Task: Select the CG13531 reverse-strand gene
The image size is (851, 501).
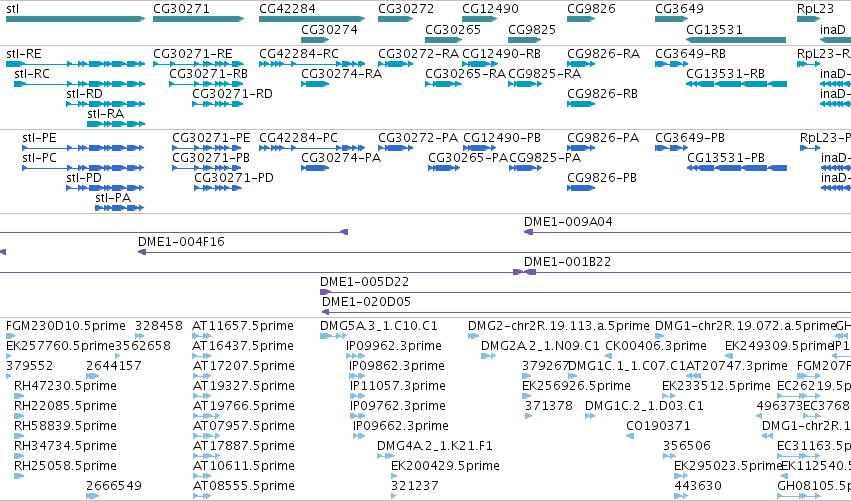Action: [736, 40]
